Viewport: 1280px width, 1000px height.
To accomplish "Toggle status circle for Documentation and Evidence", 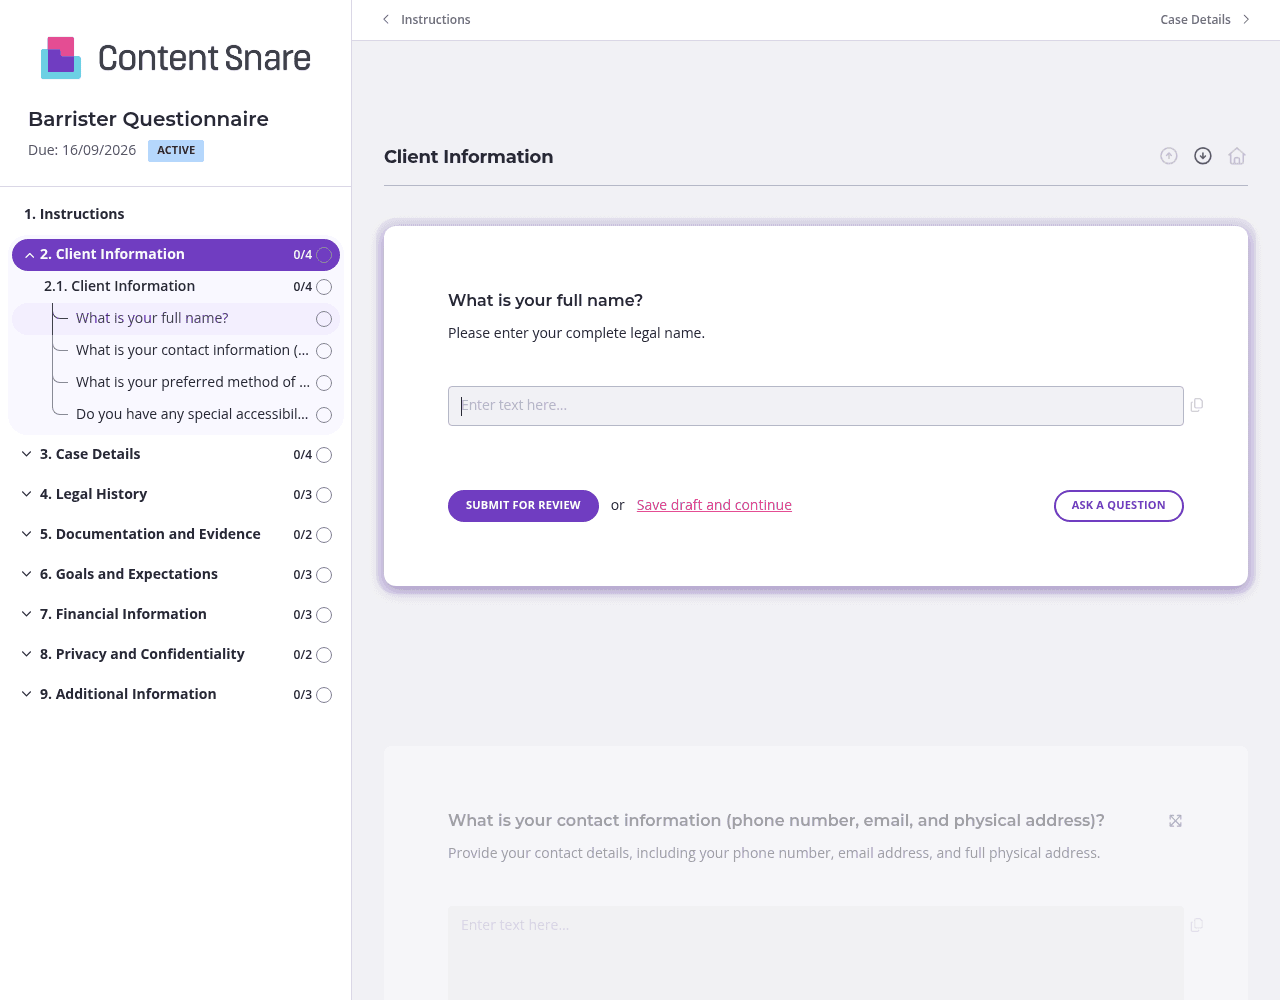I will 324,535.
